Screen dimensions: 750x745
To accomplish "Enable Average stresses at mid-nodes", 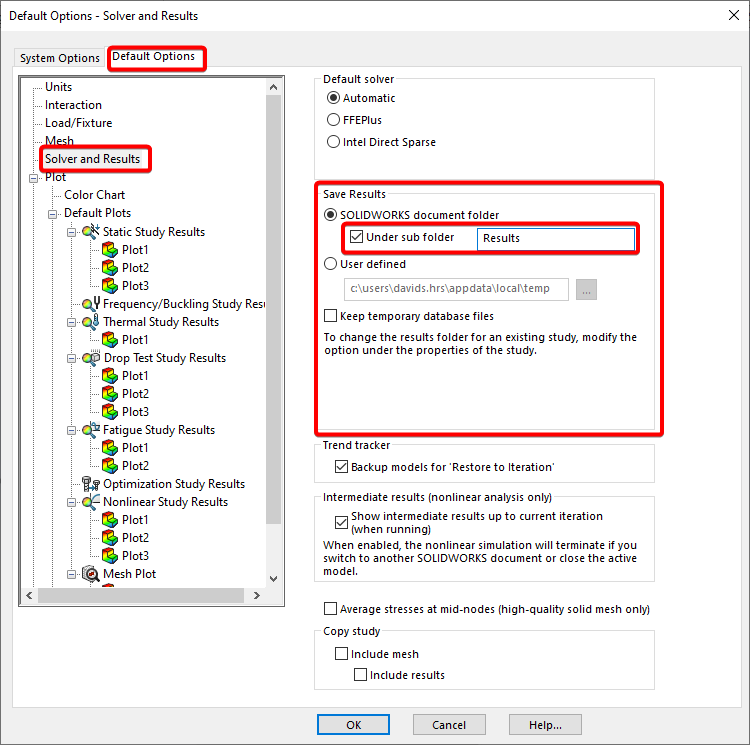I will click(x=331, y=609).
